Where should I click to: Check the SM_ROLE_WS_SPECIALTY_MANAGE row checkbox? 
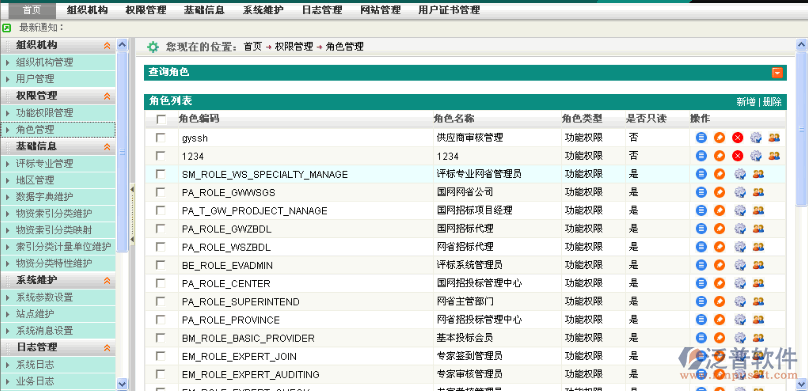coord(161,174)
